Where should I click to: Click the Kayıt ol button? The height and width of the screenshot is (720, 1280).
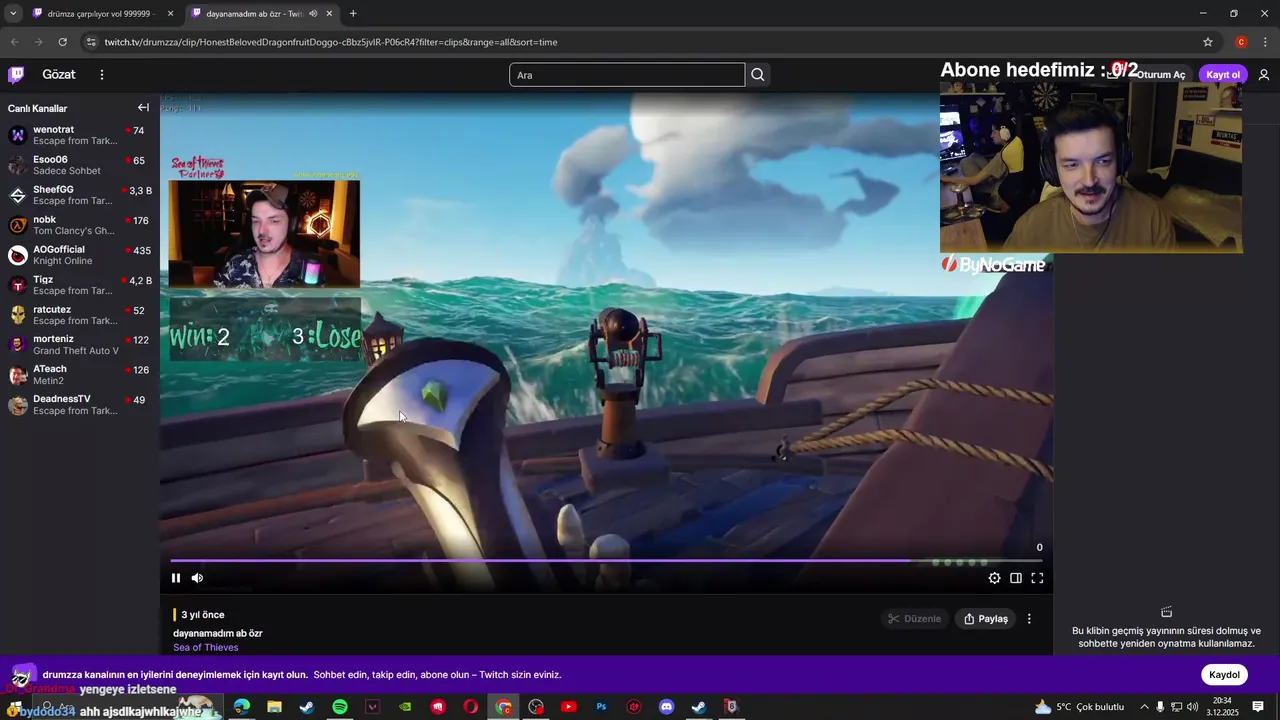pos(1222,75)
